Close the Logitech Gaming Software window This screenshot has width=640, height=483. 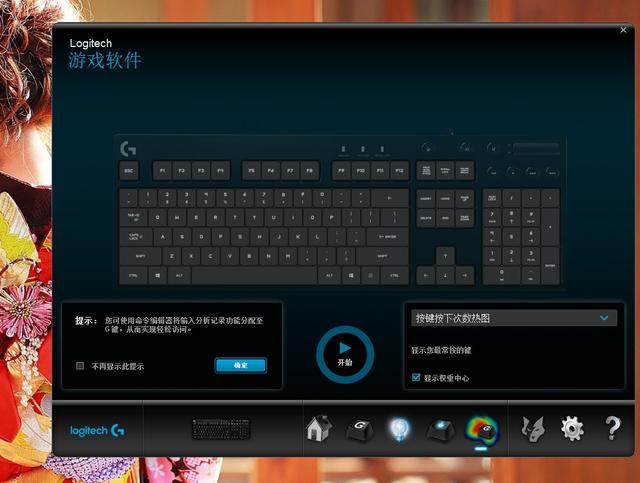pyautogui.click(x=623, y=30)
